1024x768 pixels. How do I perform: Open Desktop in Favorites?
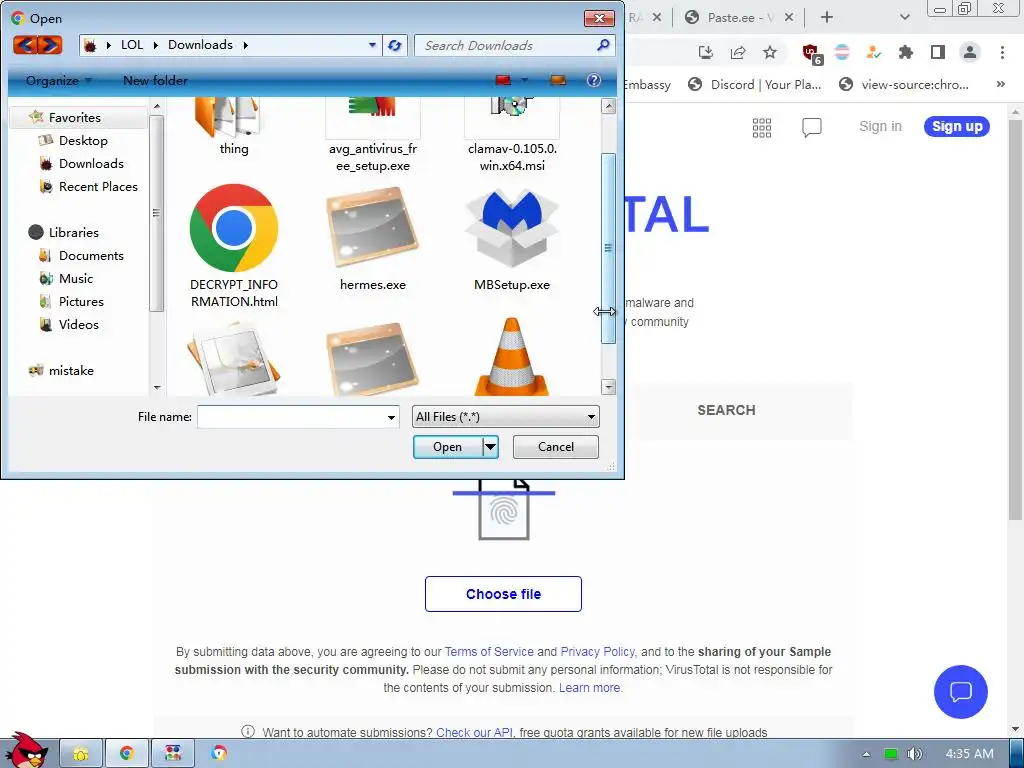coord(83,140)
